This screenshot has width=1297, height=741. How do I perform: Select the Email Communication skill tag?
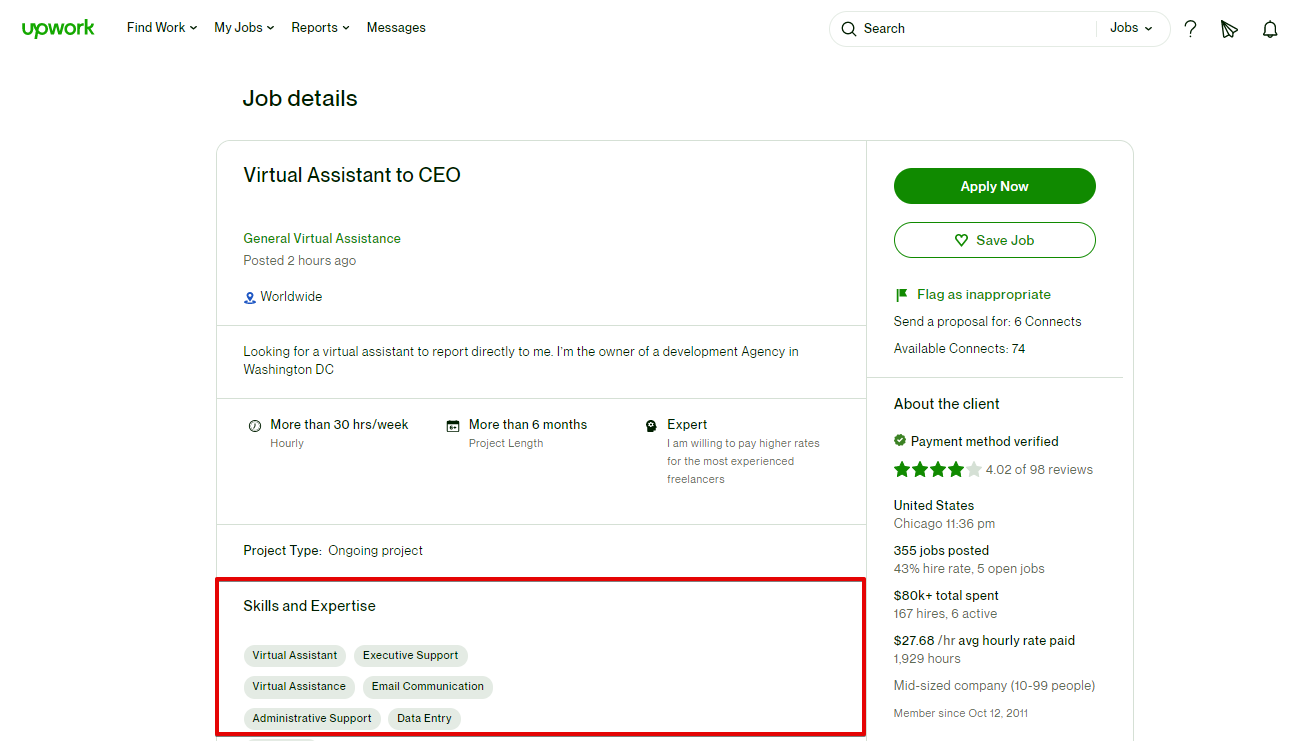tap(427, 687)
